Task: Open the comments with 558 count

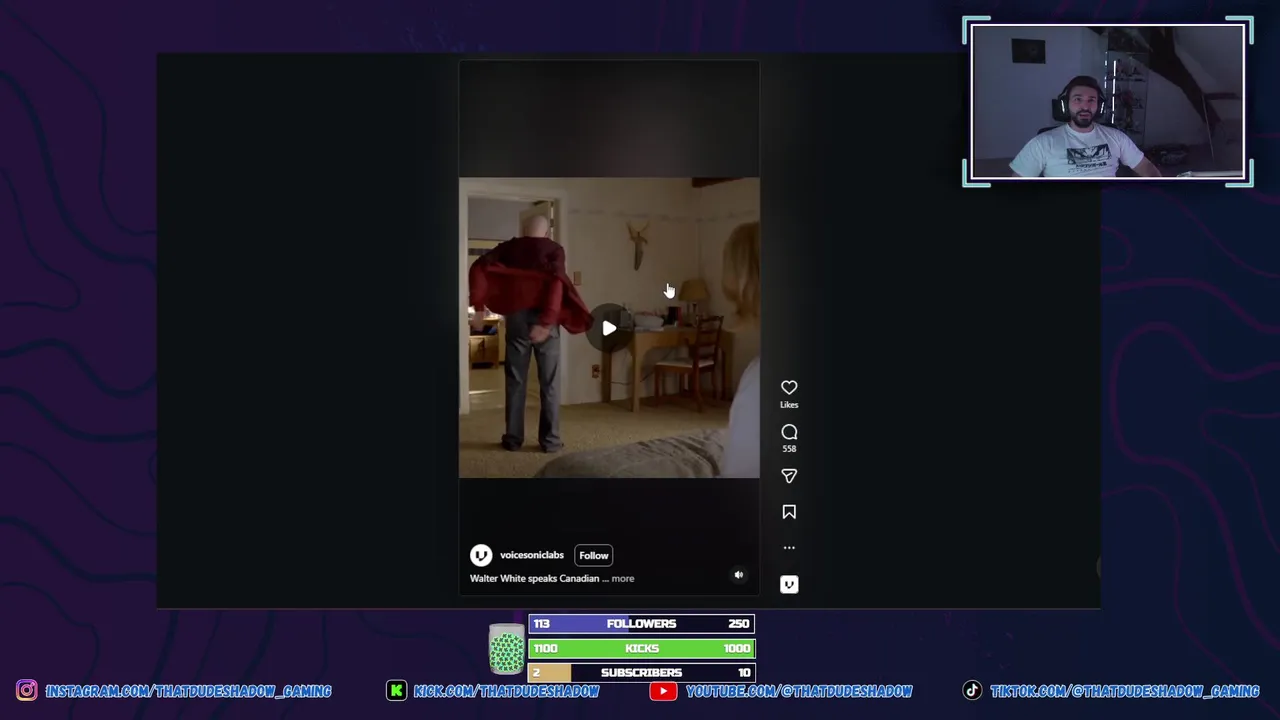Action: (789, 432)
